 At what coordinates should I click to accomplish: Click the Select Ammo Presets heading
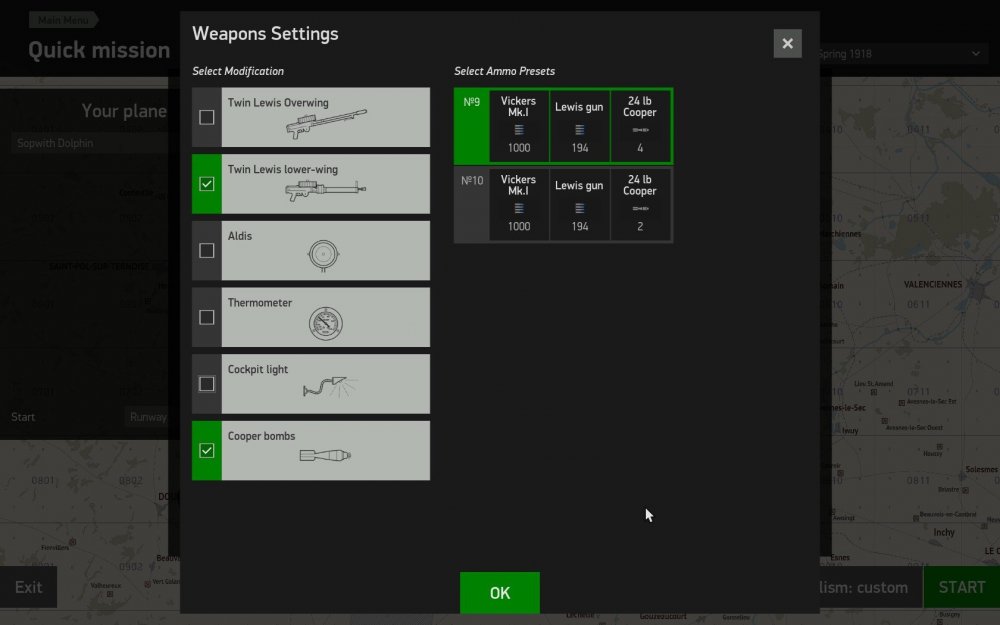tap(504, 71)
